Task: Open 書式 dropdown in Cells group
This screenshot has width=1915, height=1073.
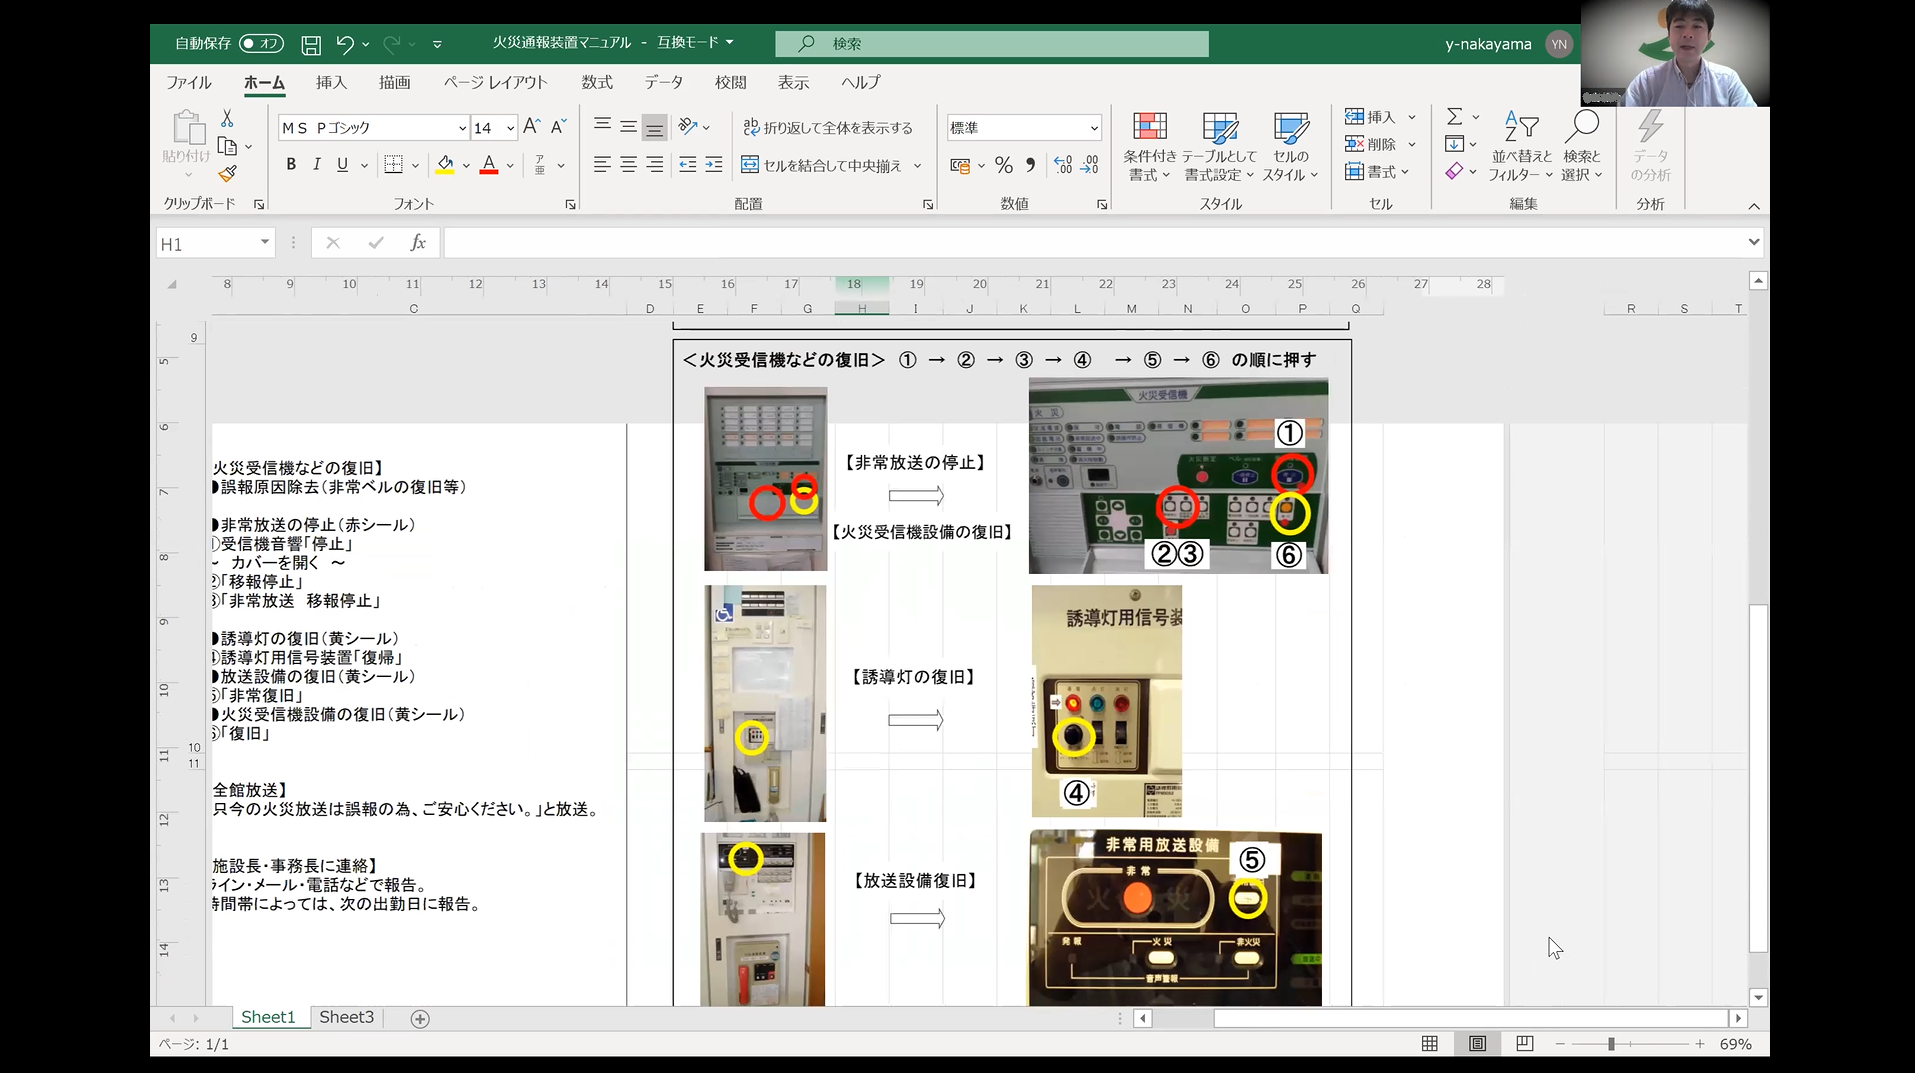Action: pyautogui.click(x=1377, y=172)
